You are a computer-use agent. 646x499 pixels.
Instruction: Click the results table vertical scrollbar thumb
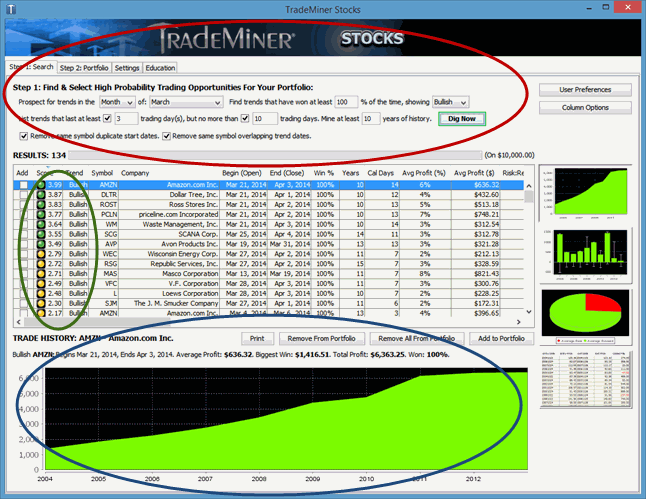[x=529, y=197]
